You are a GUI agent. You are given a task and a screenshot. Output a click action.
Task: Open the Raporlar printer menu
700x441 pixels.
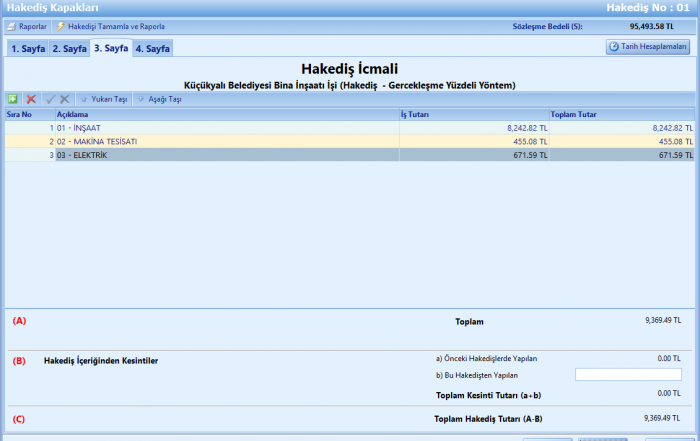point(27,26)
